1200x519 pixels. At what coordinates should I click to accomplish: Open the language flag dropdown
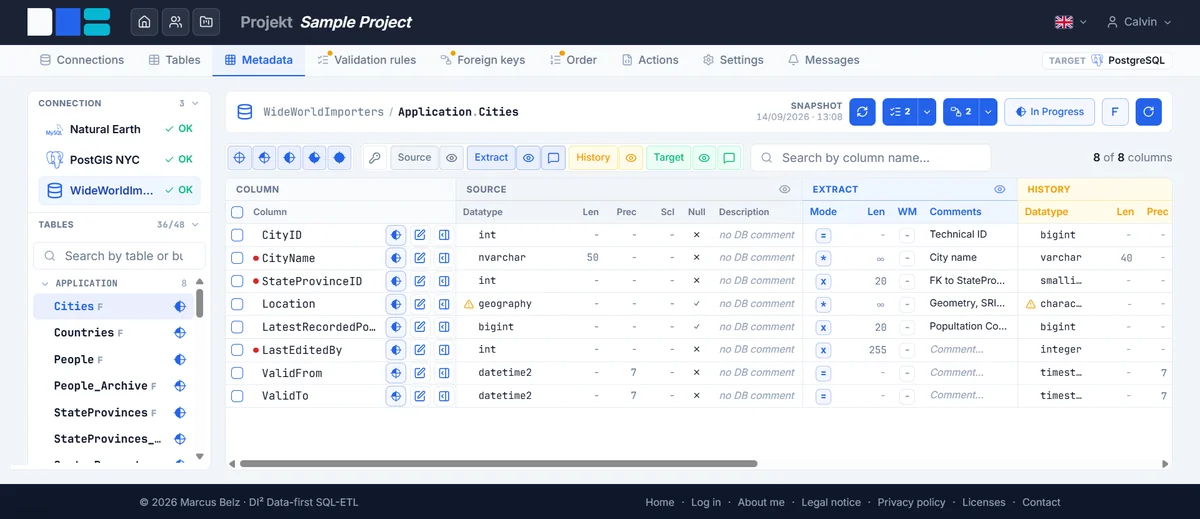[1071, 22]
